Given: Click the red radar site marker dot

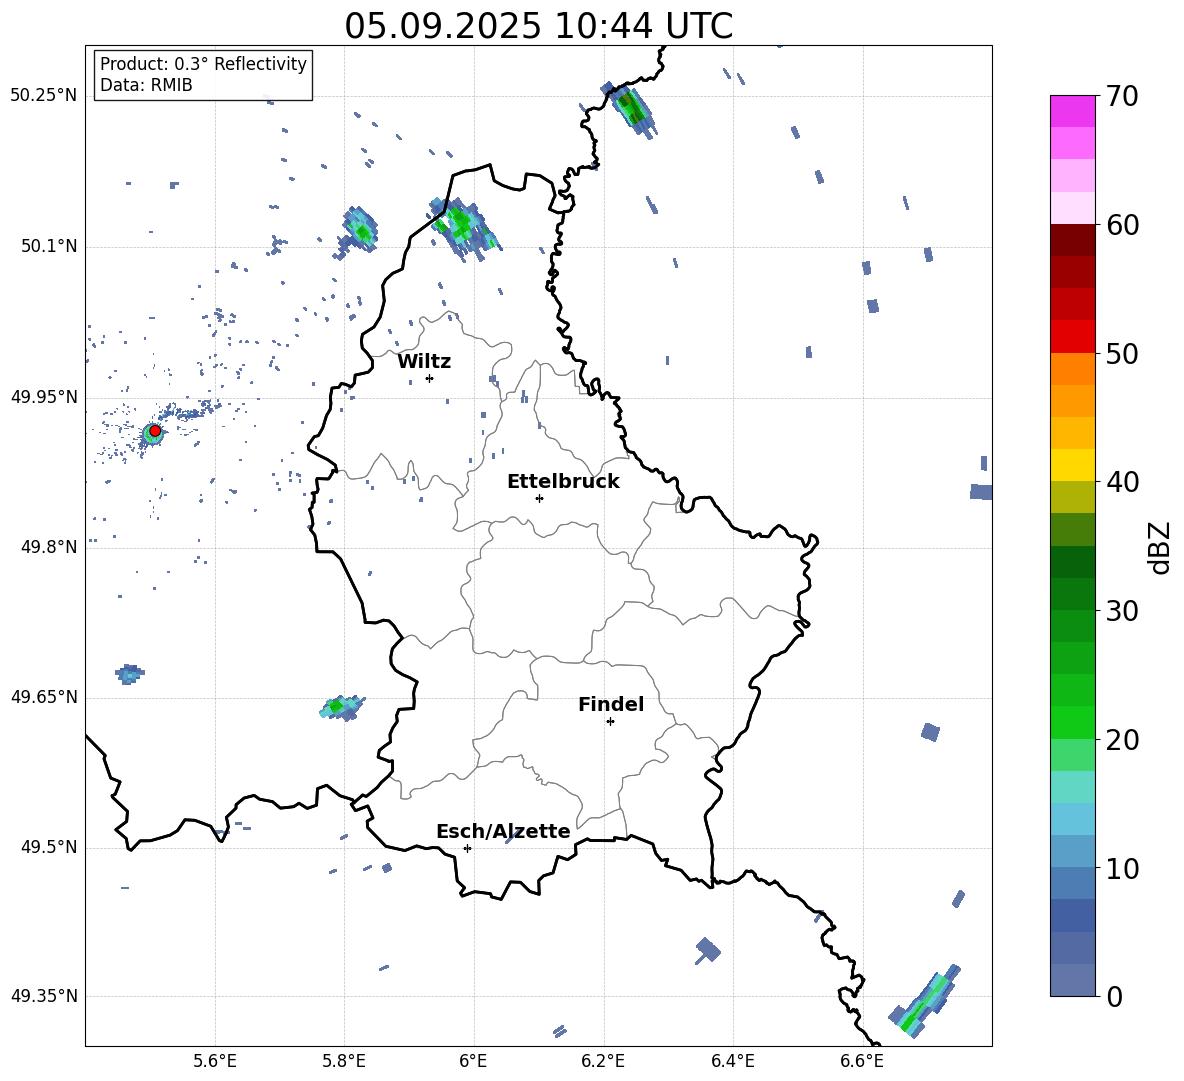Looking at the screenshot, I should point(155,431).
